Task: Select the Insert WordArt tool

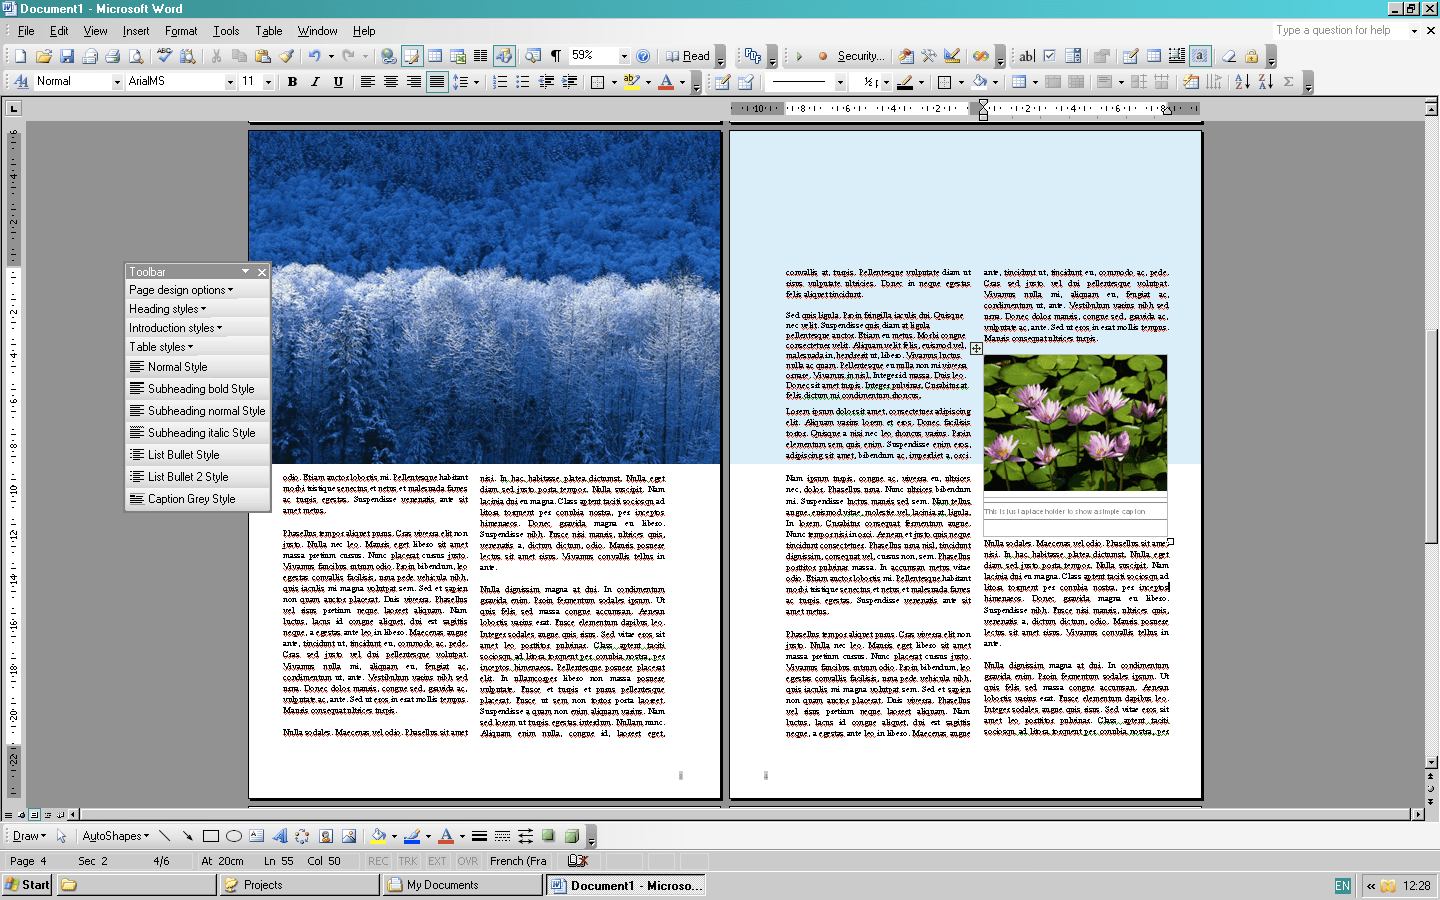Action: (x=280, y=836)
